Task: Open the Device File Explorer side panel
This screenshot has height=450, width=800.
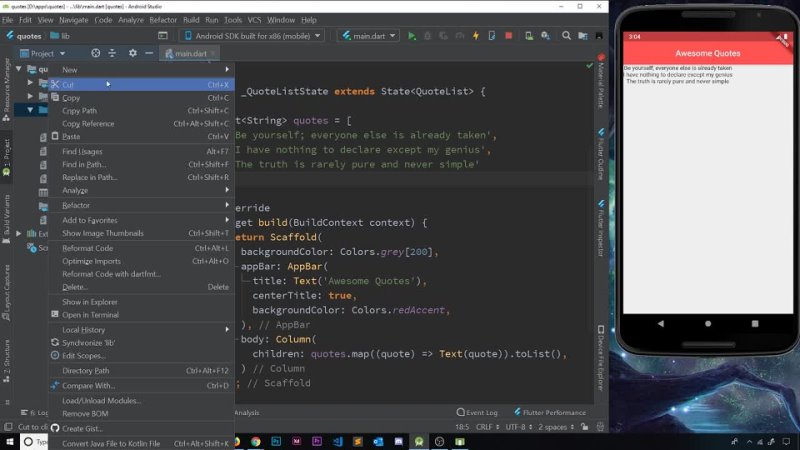Action: [601, 358]
